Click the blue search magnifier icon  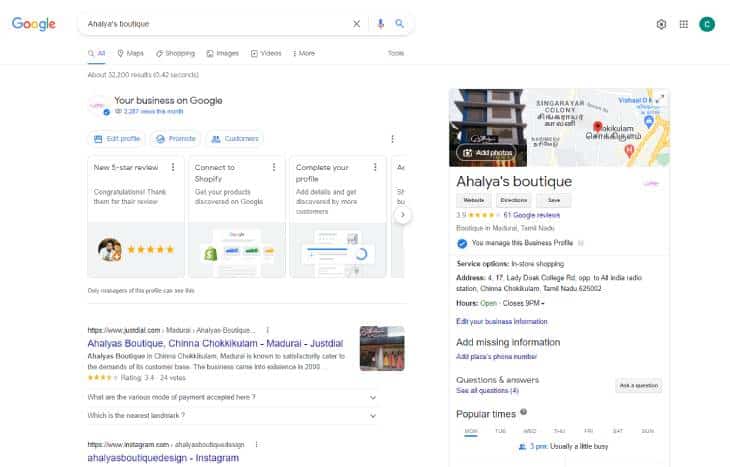[399, 23]
